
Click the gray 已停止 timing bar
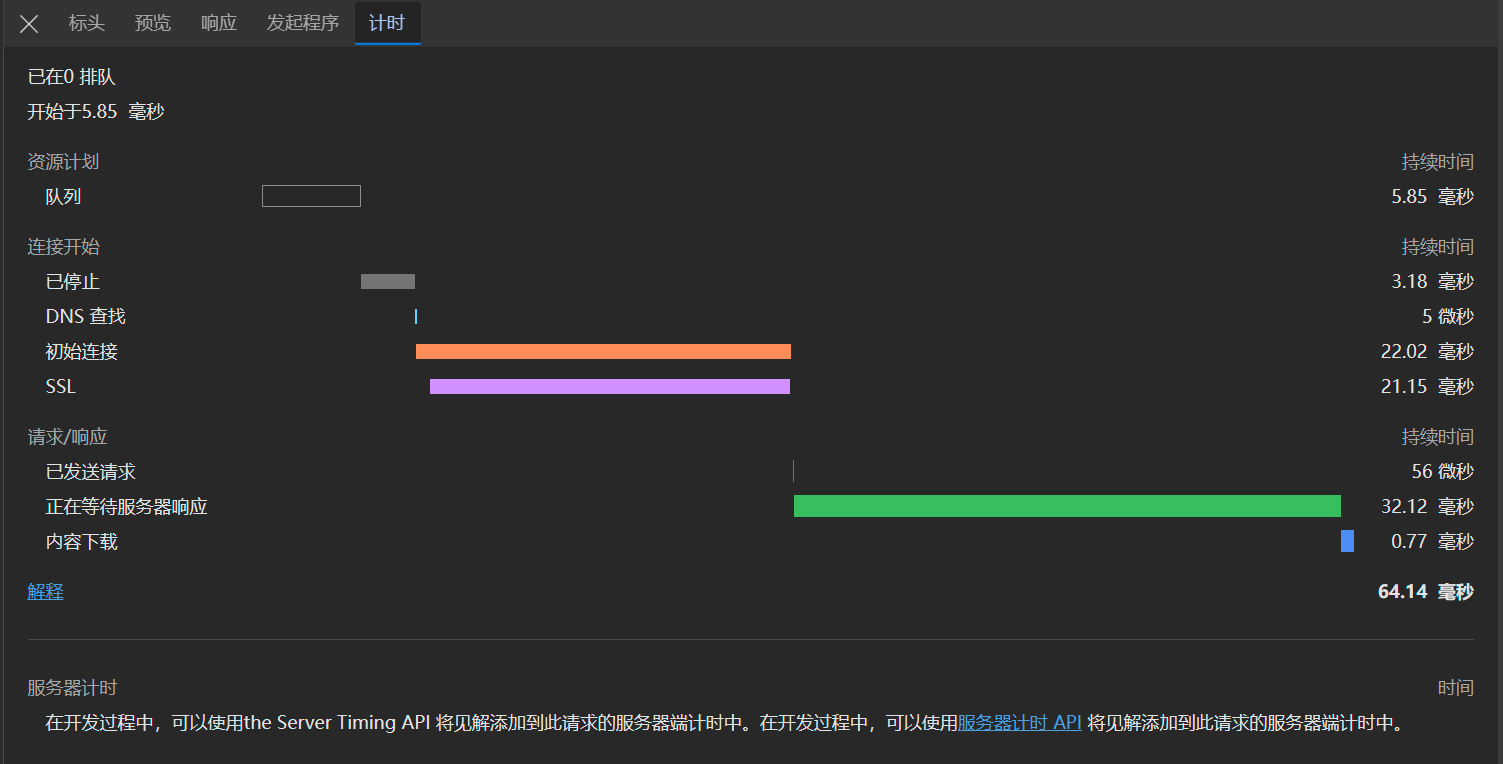pos(387,282)
